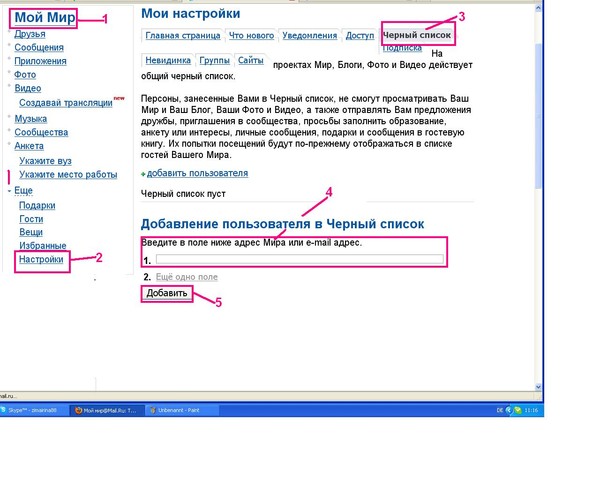Switch to Что нового tab
This screenshot has width=600, height=480.
251,36
